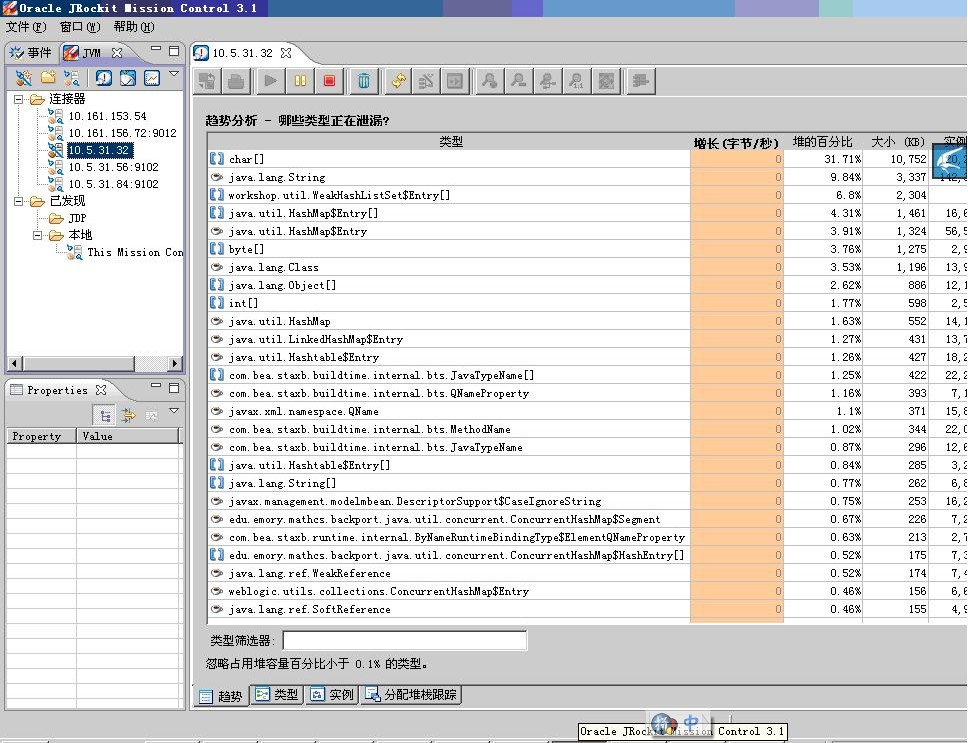Click the yellow refresh arrows icon
The image size is (968, 743).
click(x=398, y=81)
